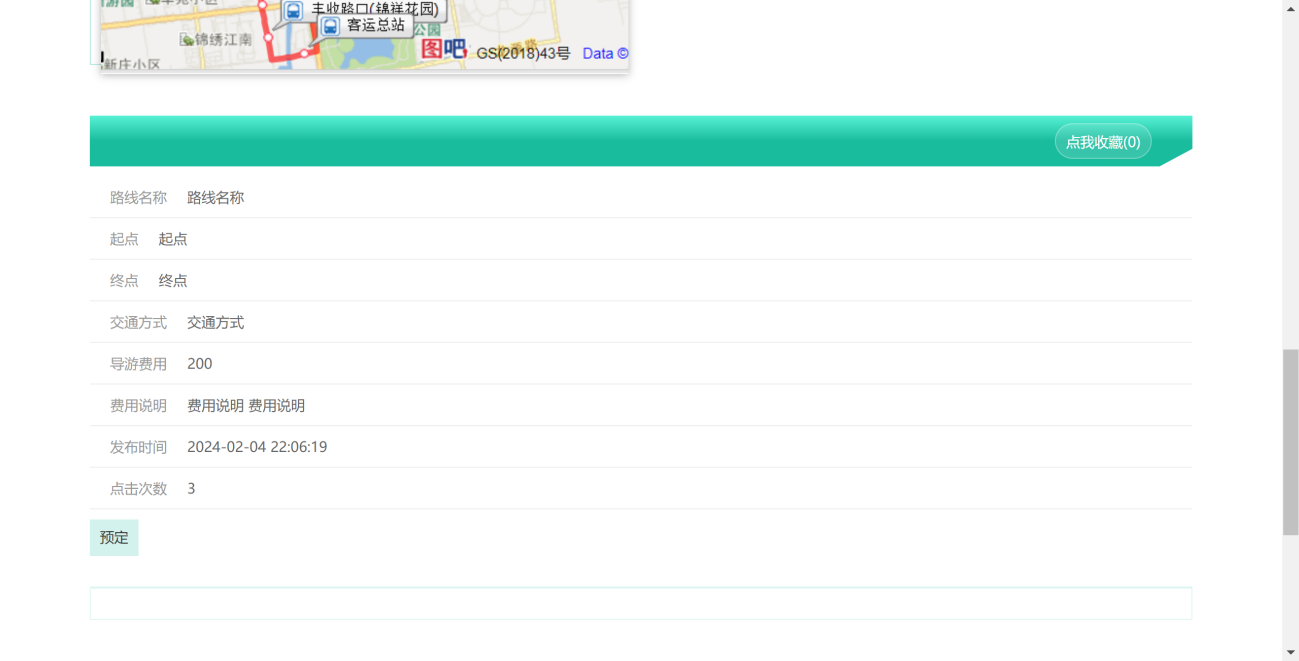Click the scrollbar up arrow
1299x661 pixels.
pyautogui.click(x=1291, y=7)
